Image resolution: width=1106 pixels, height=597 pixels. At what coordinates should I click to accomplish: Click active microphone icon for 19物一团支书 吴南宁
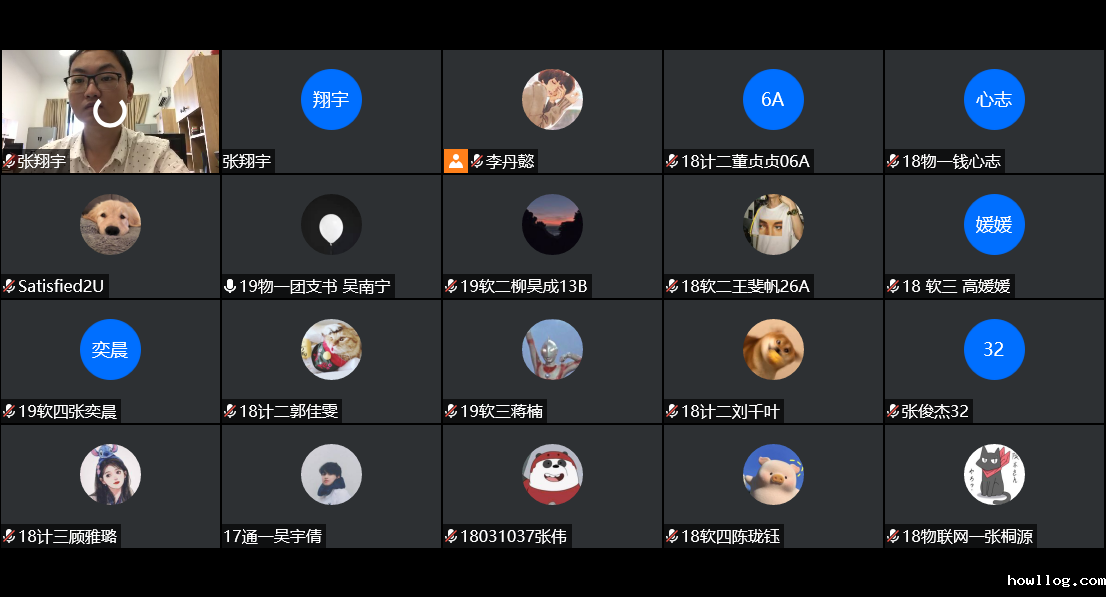(x=230, y=286)
